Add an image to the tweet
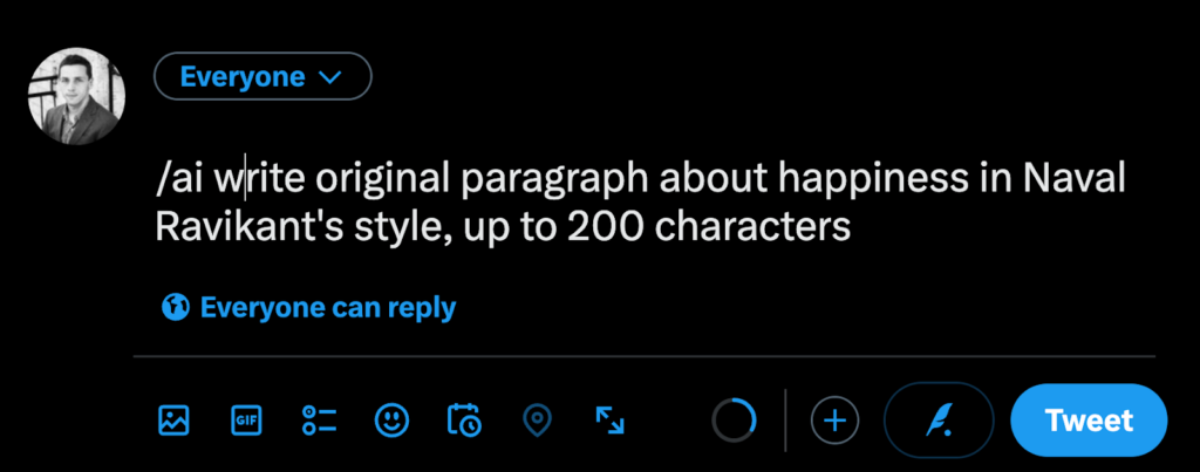This screenshot has height=472, width=1200. [174, 420]
